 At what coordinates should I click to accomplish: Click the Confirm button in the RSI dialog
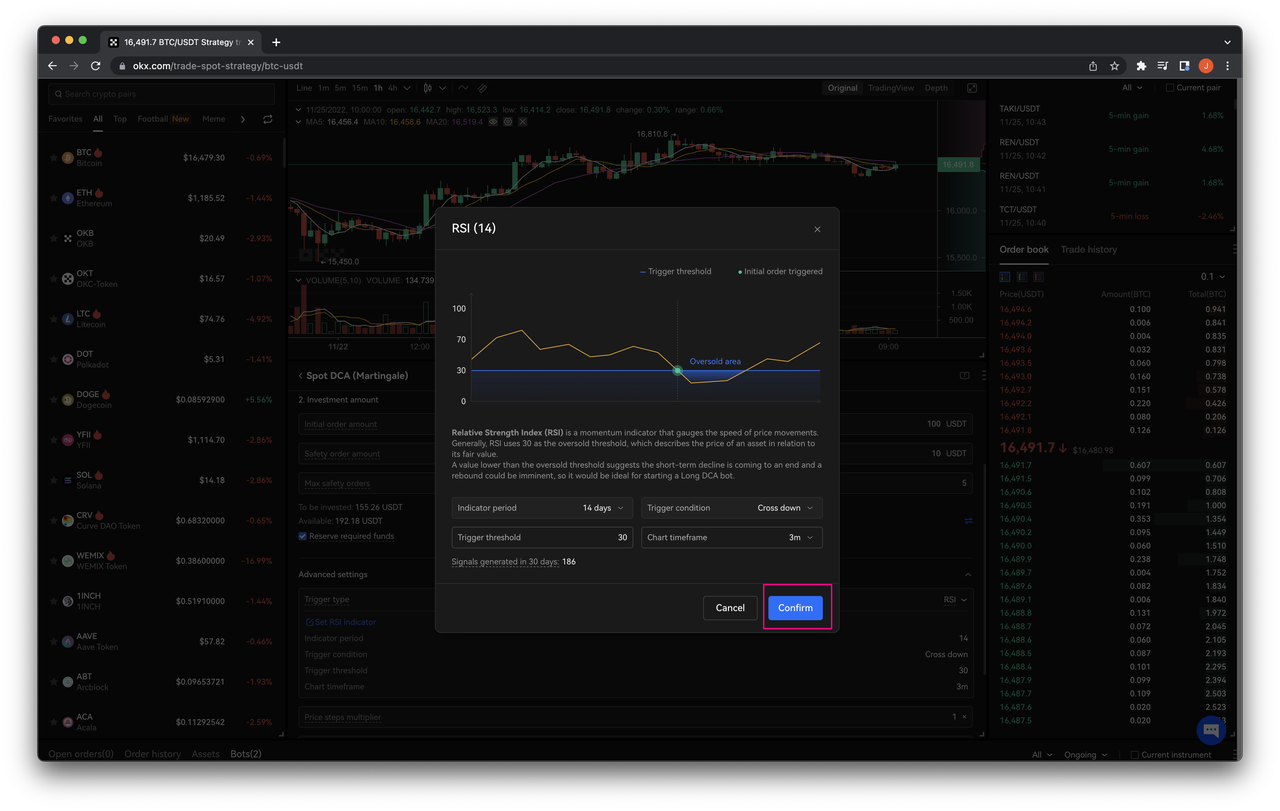(795, 607)
